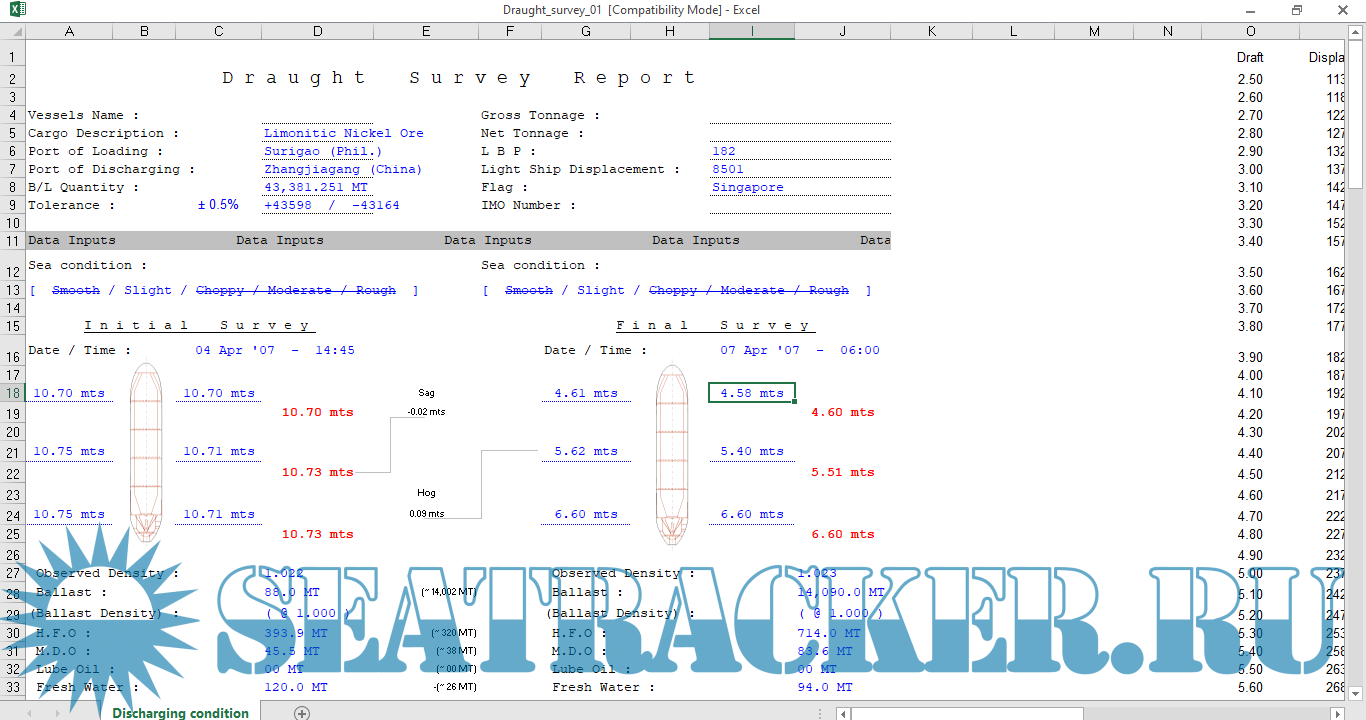Click the Excel application icon in title bar
Image resolution: width=1366 pixels, height=720 pixels.
point(12,10)
